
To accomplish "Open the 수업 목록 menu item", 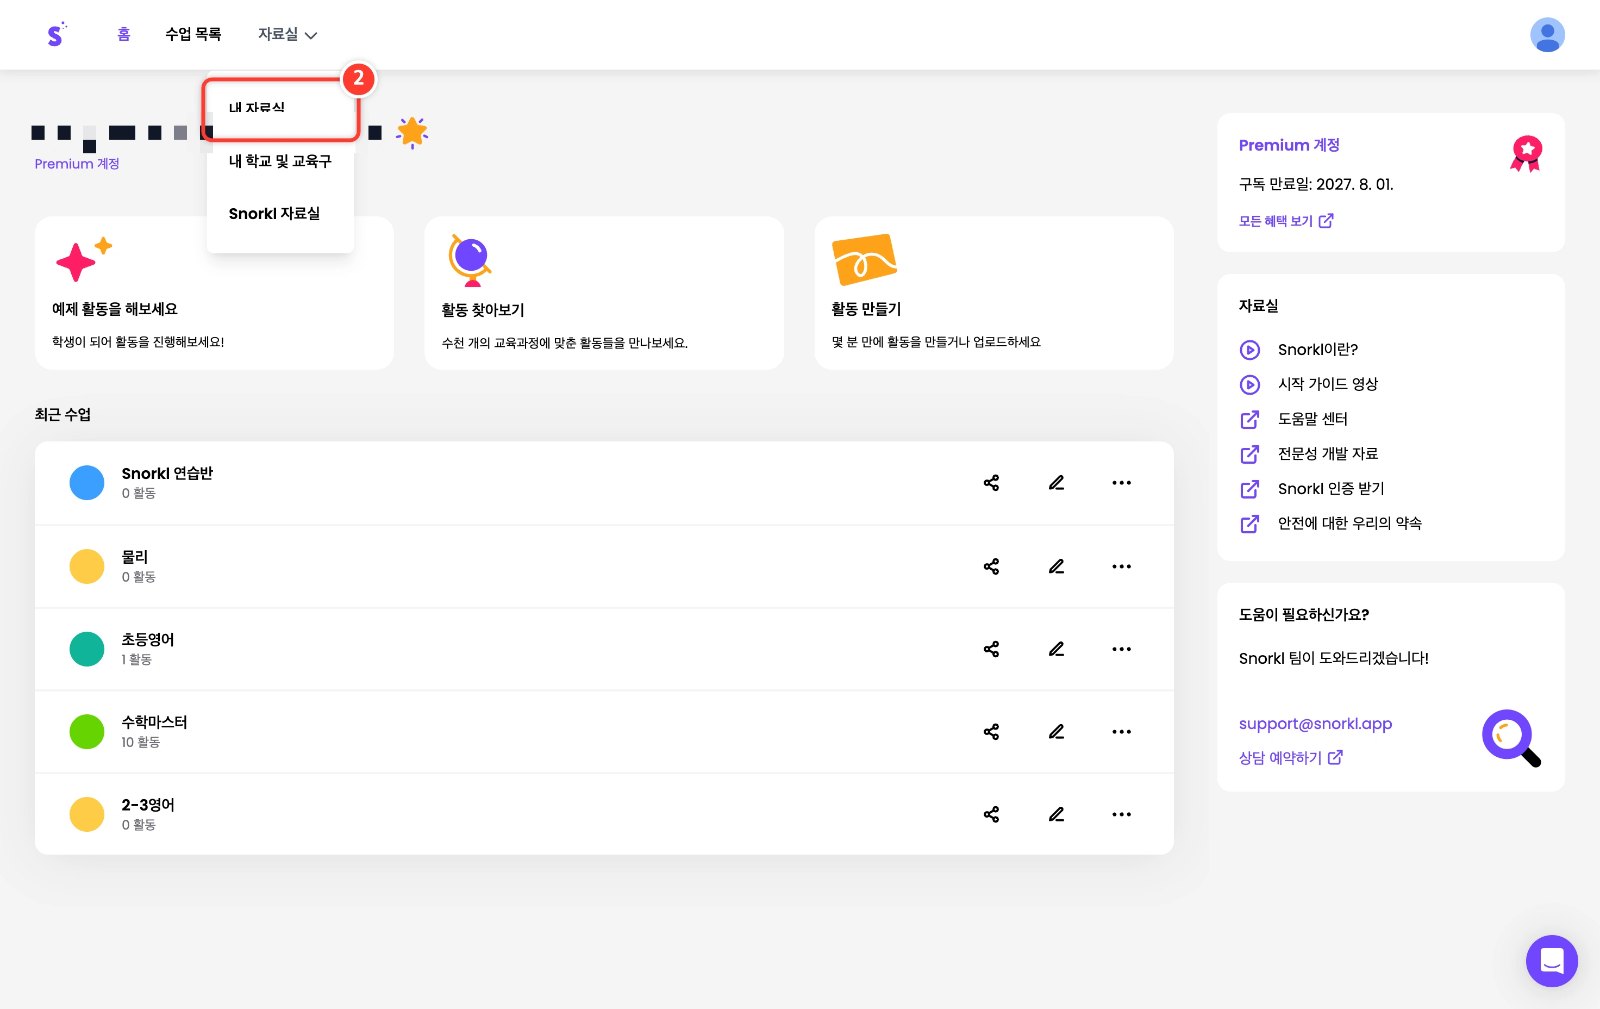I will tap(193, 34).
